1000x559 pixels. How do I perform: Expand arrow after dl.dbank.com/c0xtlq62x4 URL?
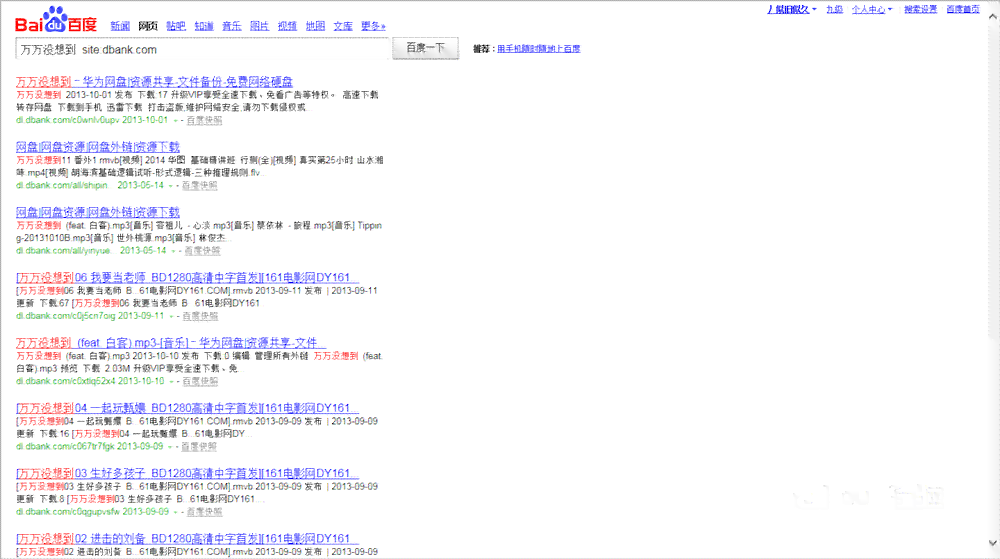(x=171, y=381)
